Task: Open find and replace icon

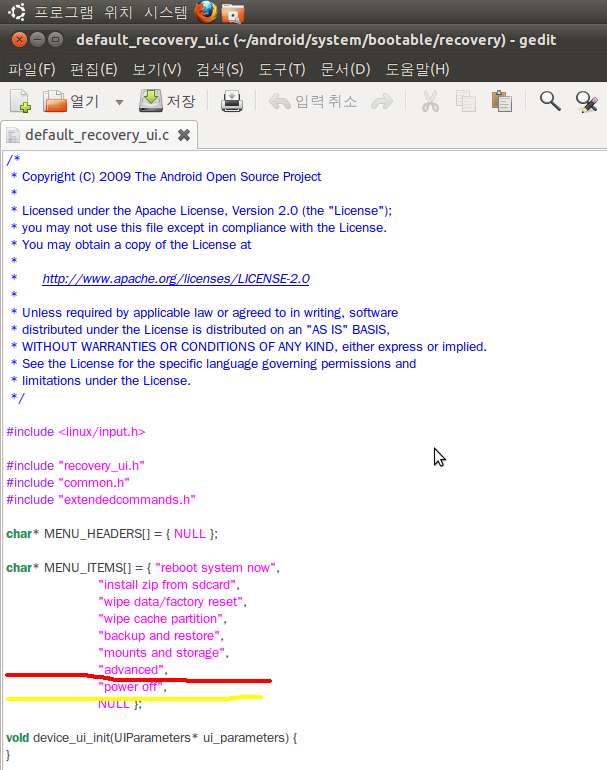Action: tap(586, 102)
